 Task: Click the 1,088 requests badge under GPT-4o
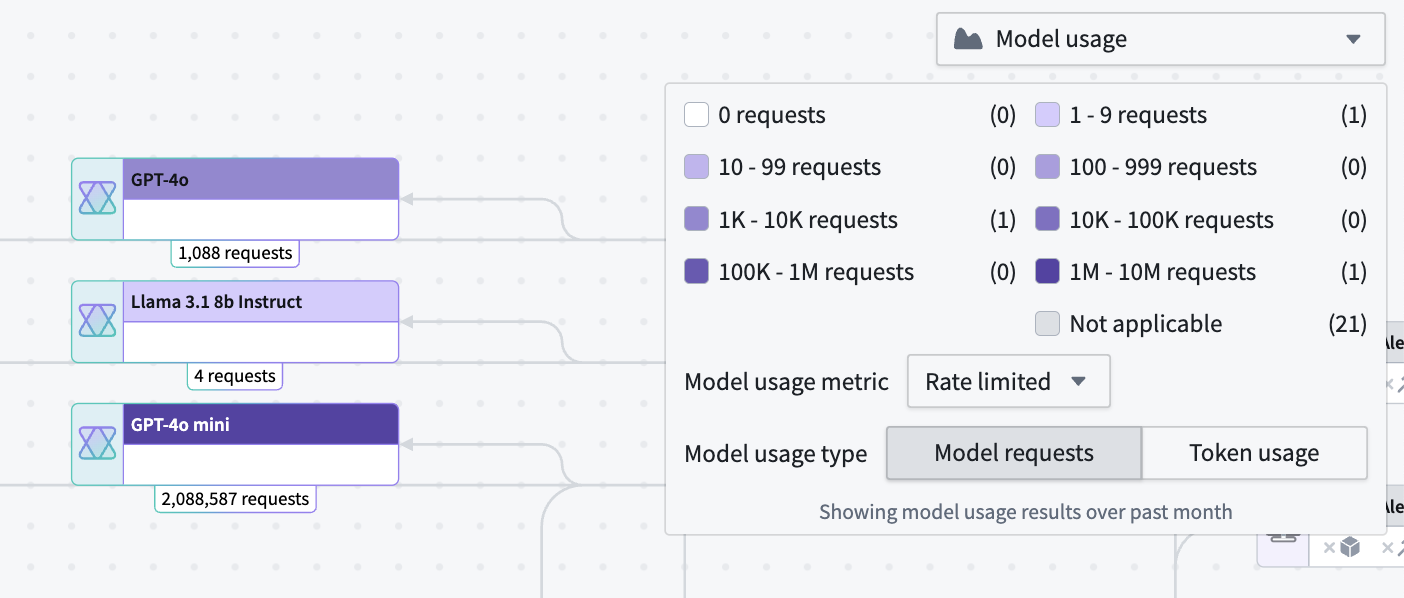pyautogui.click(x=235, y=253)
